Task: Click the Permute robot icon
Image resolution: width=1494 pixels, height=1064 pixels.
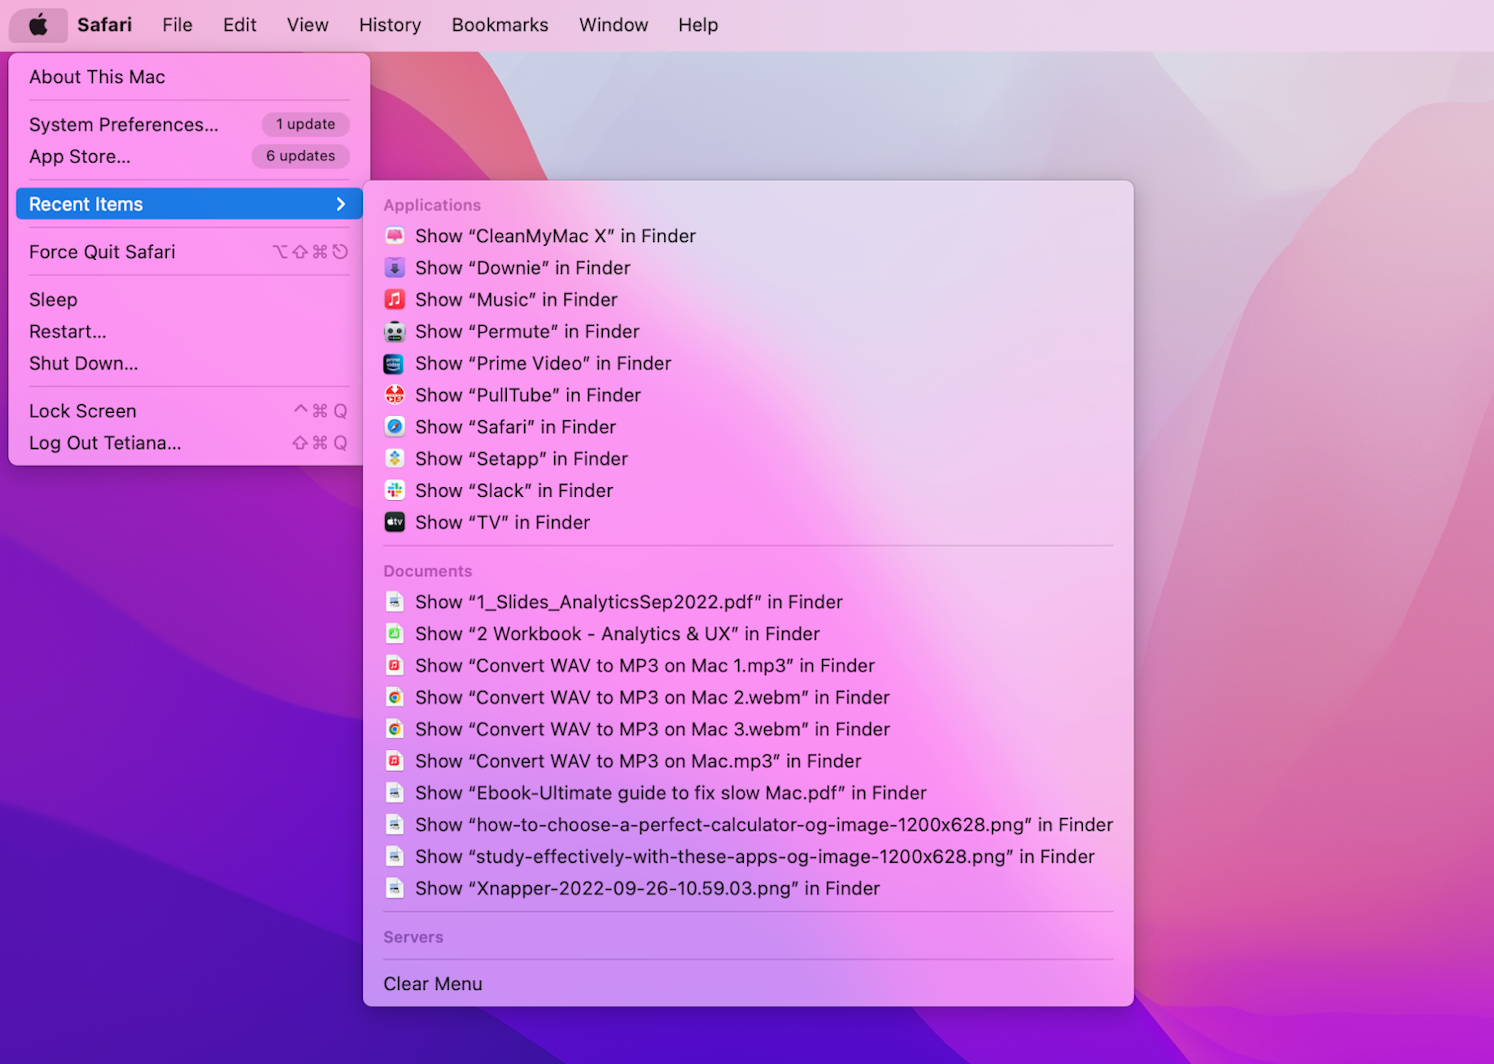Action: [395, 332]
